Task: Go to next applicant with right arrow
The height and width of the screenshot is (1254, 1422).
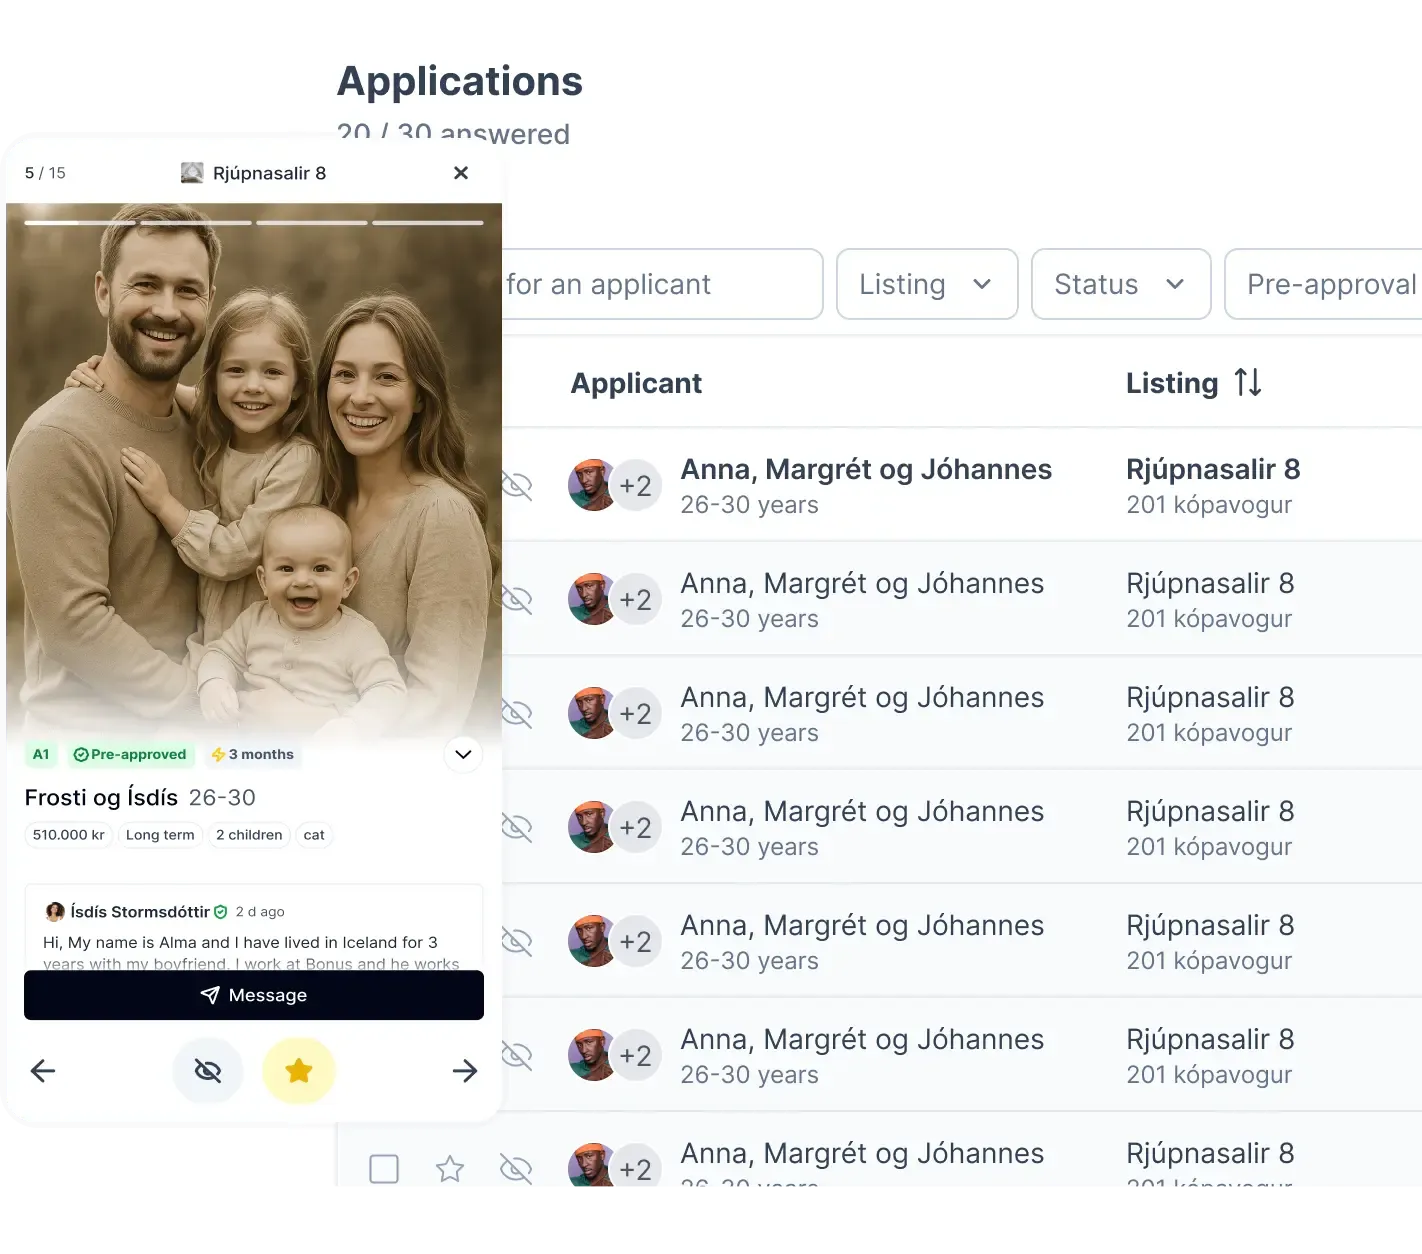Action: pyautogui.click(x=465, y=1071)
